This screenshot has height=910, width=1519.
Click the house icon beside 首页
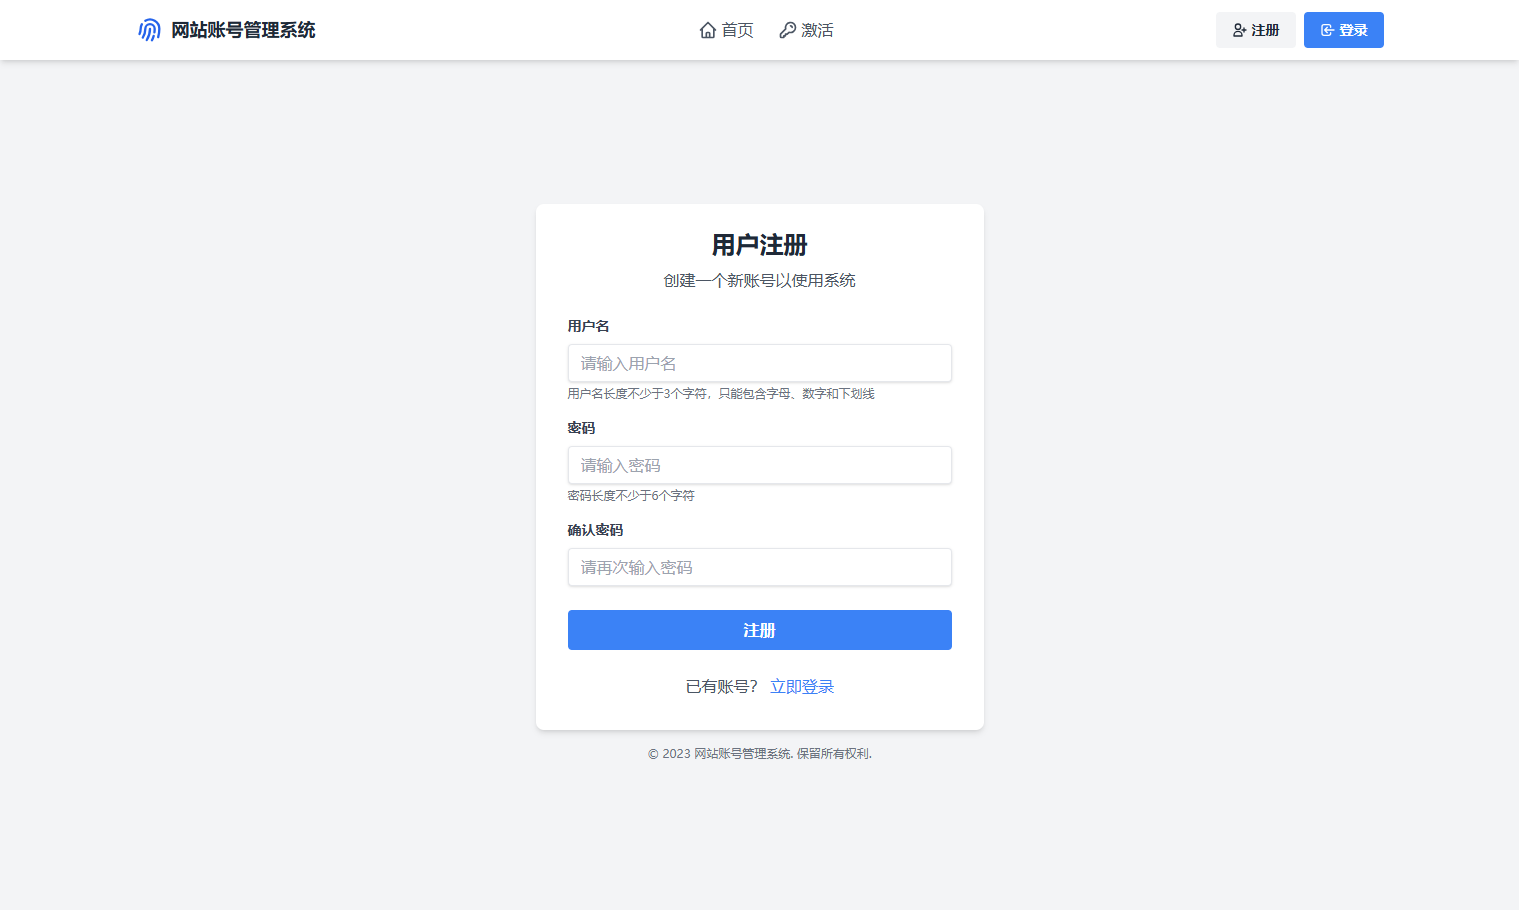[708, 30]
